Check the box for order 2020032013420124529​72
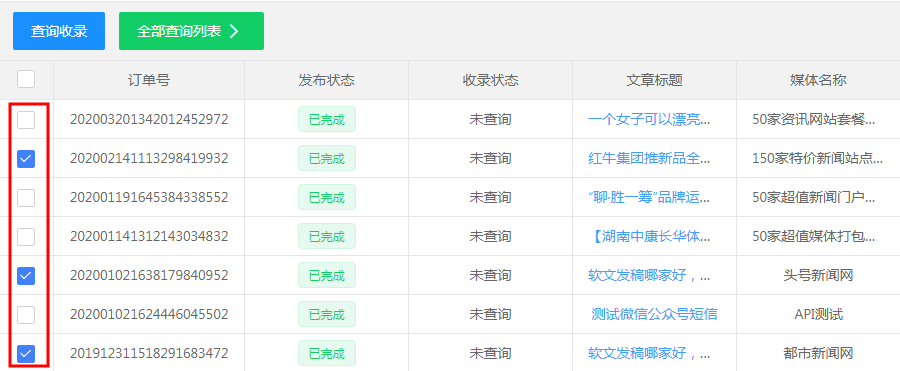Screen dimensions: 900x371 tap(26, 120)
